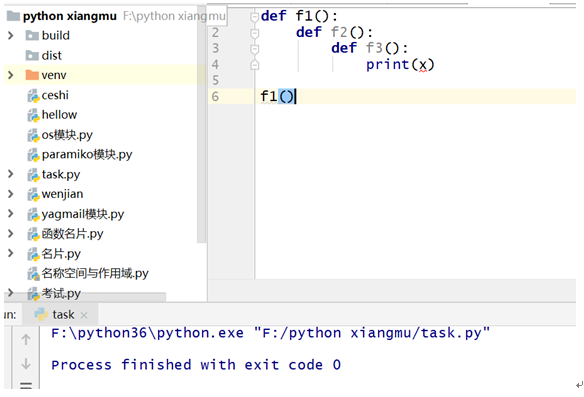Click the ceshi Python file icon

tap(33, 96)
